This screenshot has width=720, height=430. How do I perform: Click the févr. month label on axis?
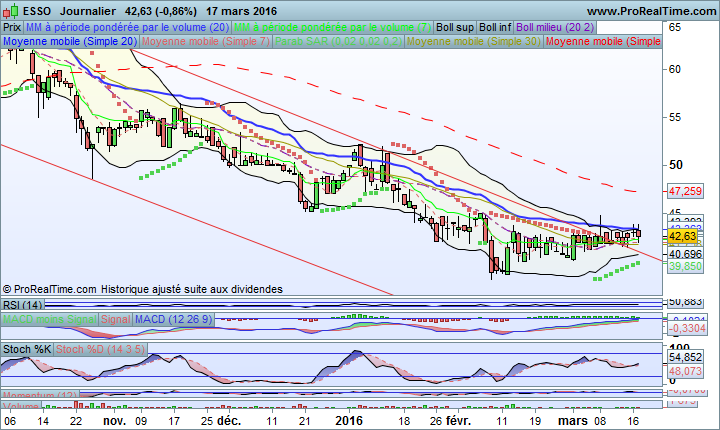tap(458, 421)
